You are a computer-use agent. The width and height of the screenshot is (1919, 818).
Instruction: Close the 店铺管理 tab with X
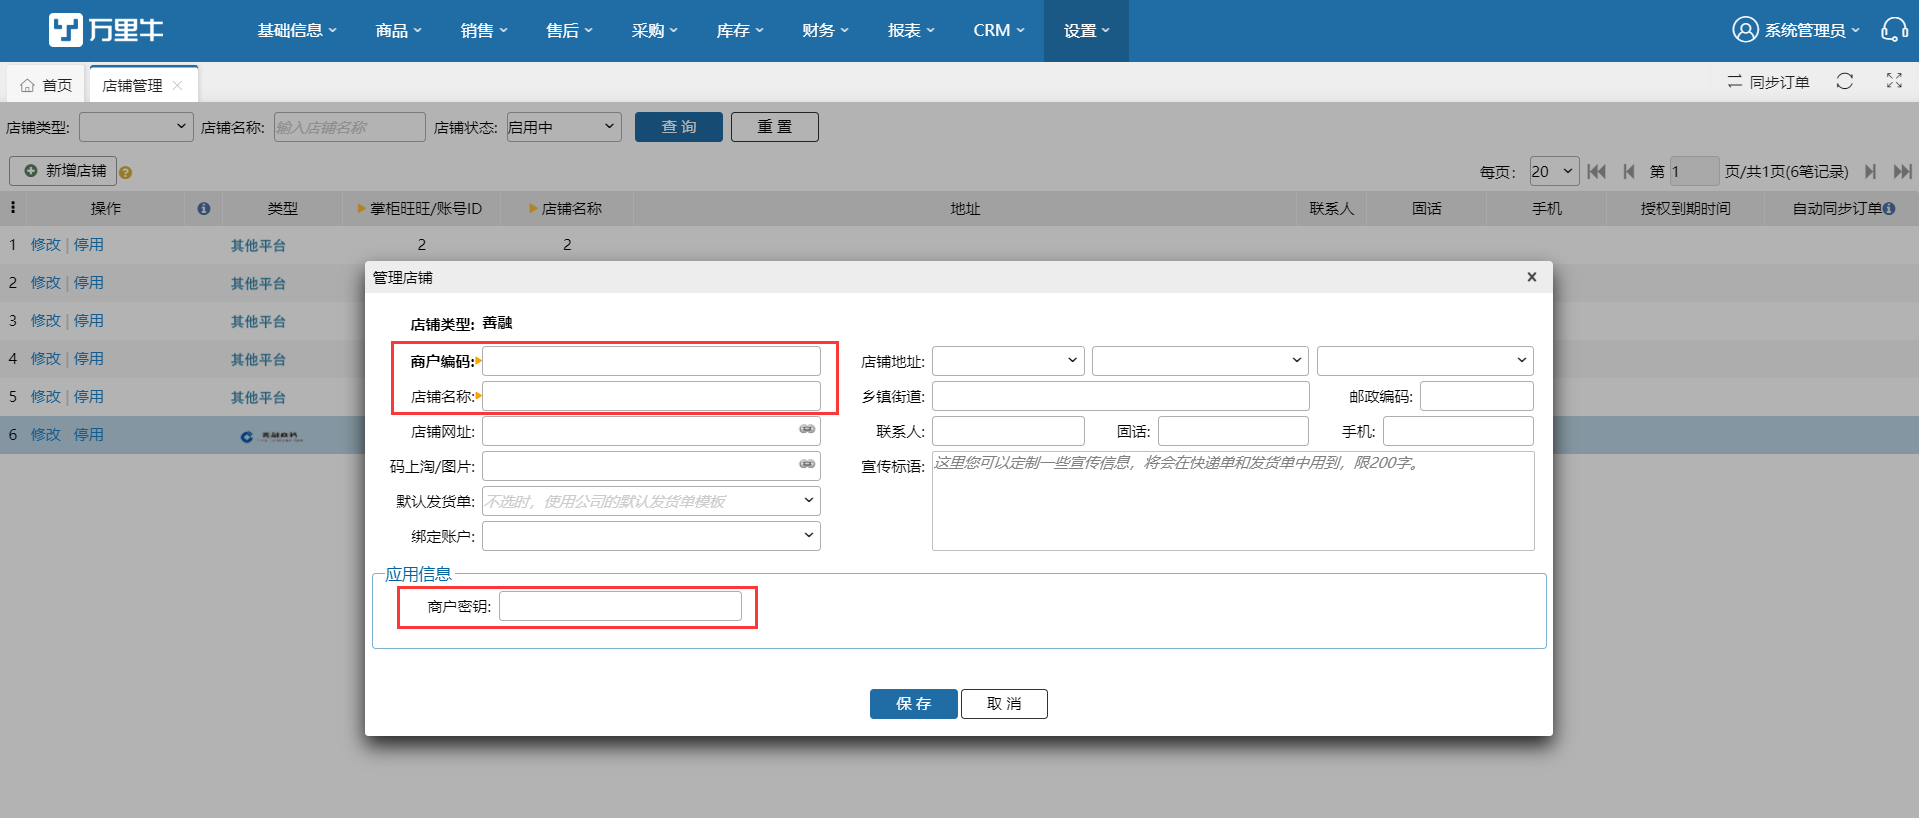point(177,85)
